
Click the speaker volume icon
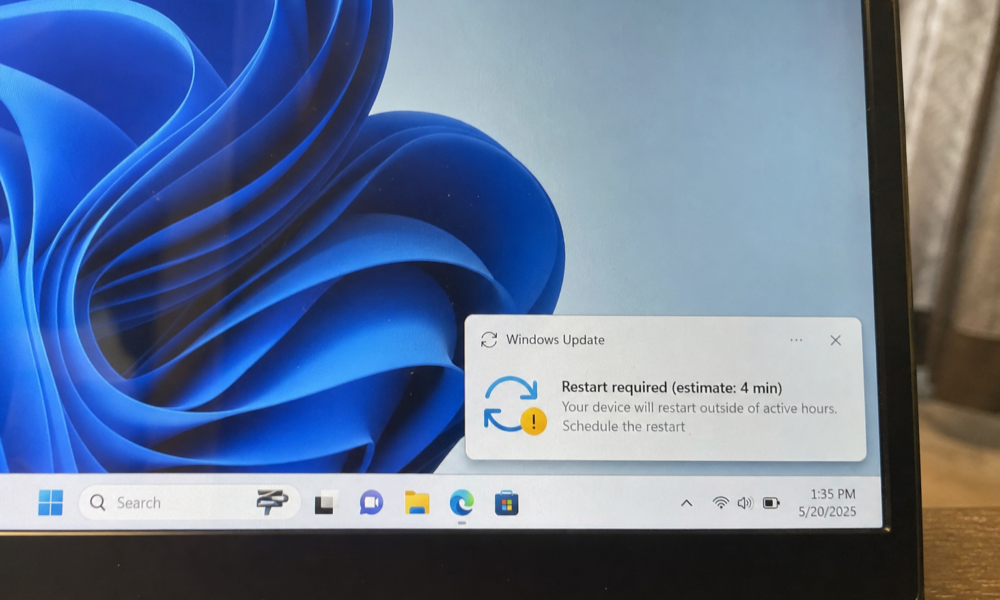coord(745,503)
